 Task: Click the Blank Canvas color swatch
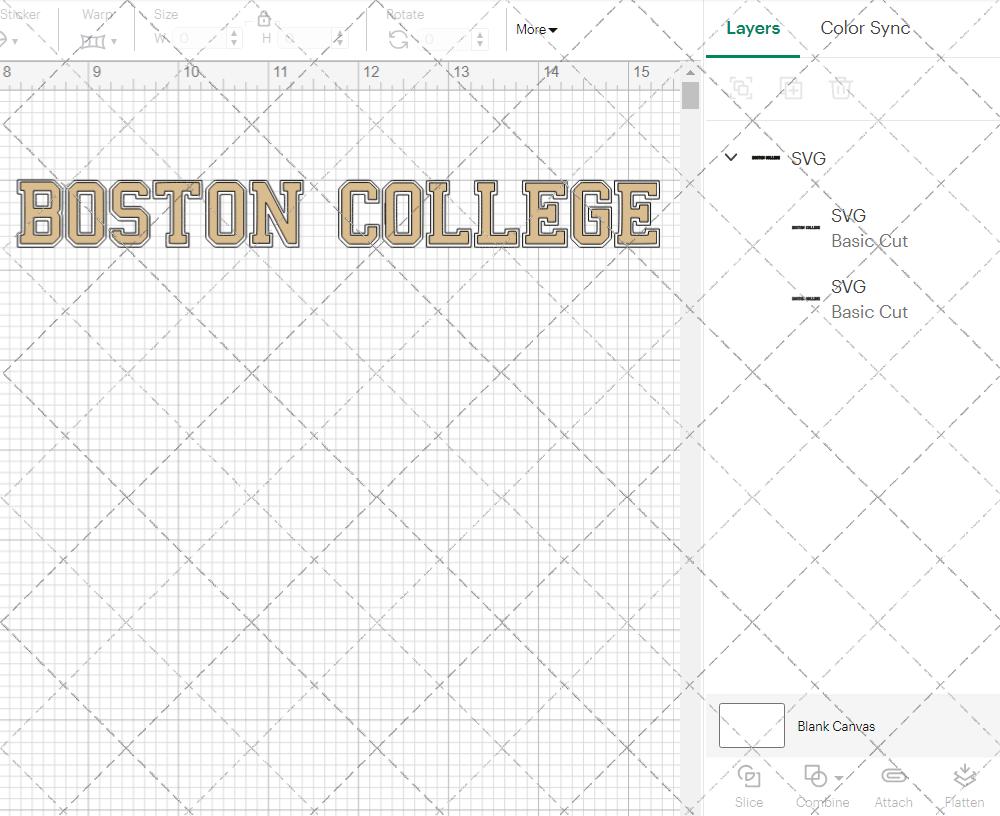pyautogui.click(x=751, y=726)
